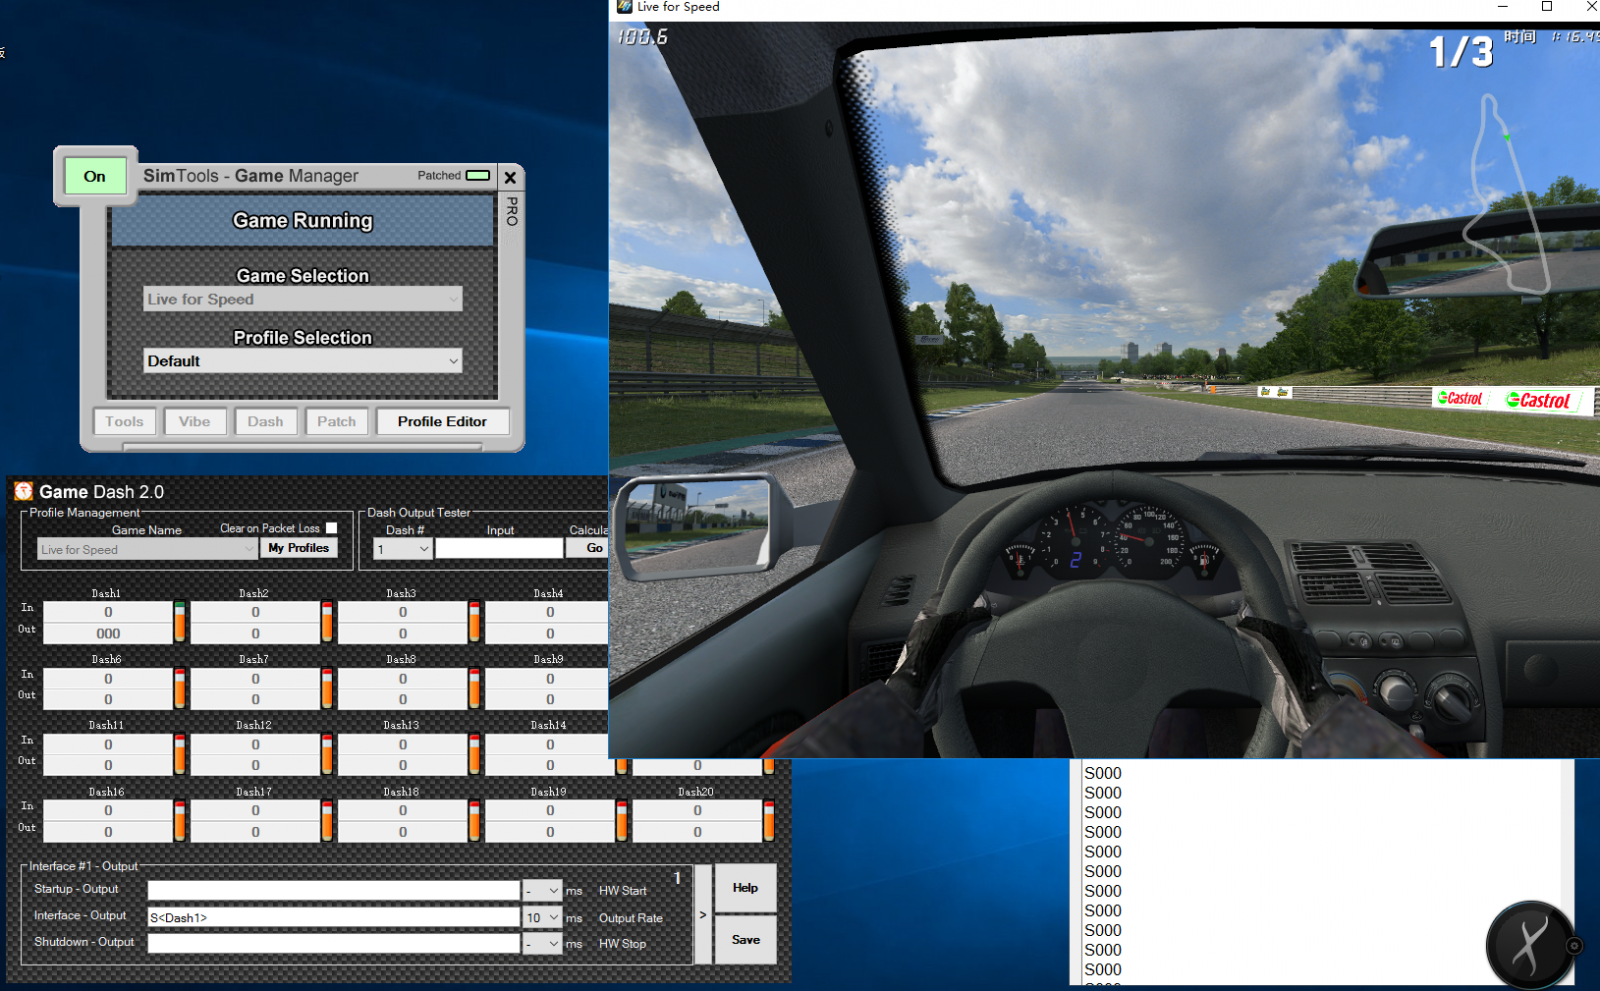Screen dimensions: 1600x991
Task: Click the Dash17 Out value field
Action: pyautogui.click(x=255, y=831)
